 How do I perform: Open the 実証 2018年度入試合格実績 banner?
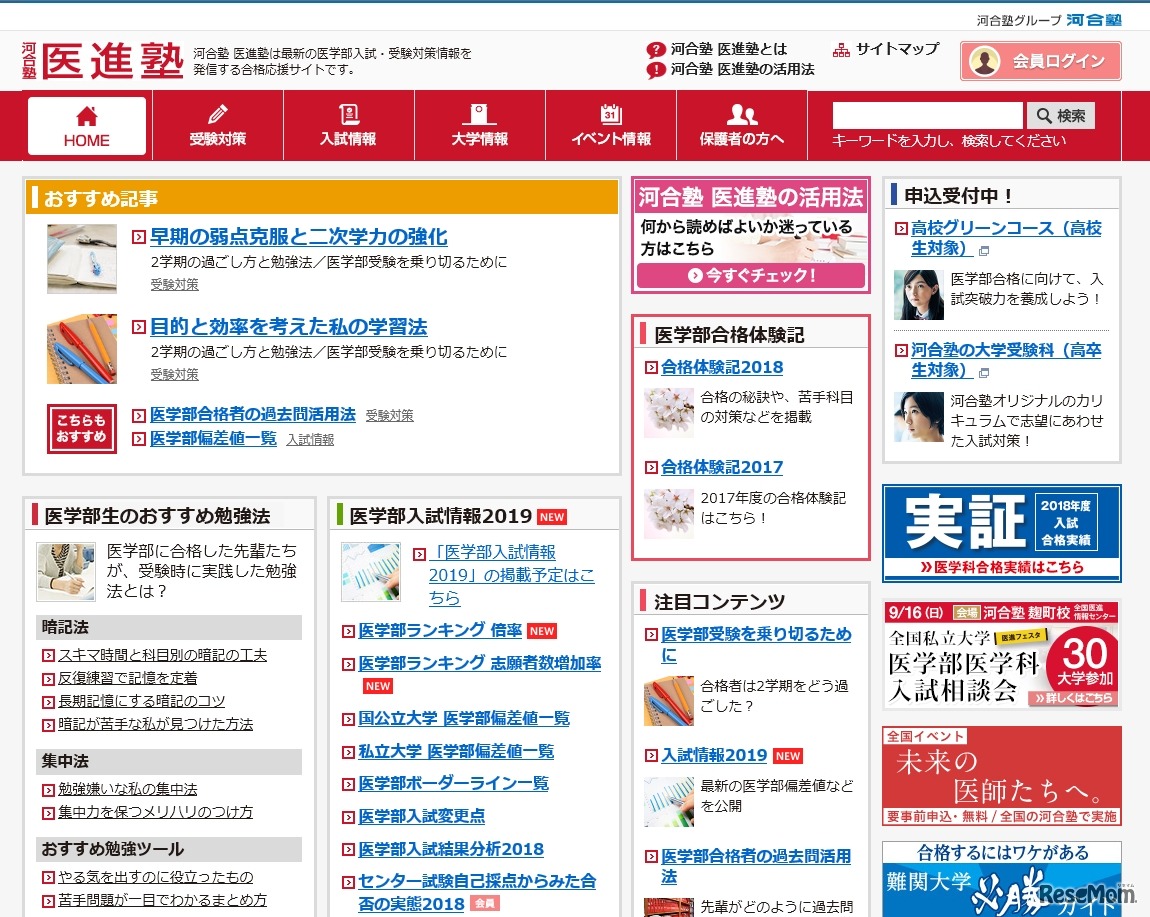pos(1001,532)
